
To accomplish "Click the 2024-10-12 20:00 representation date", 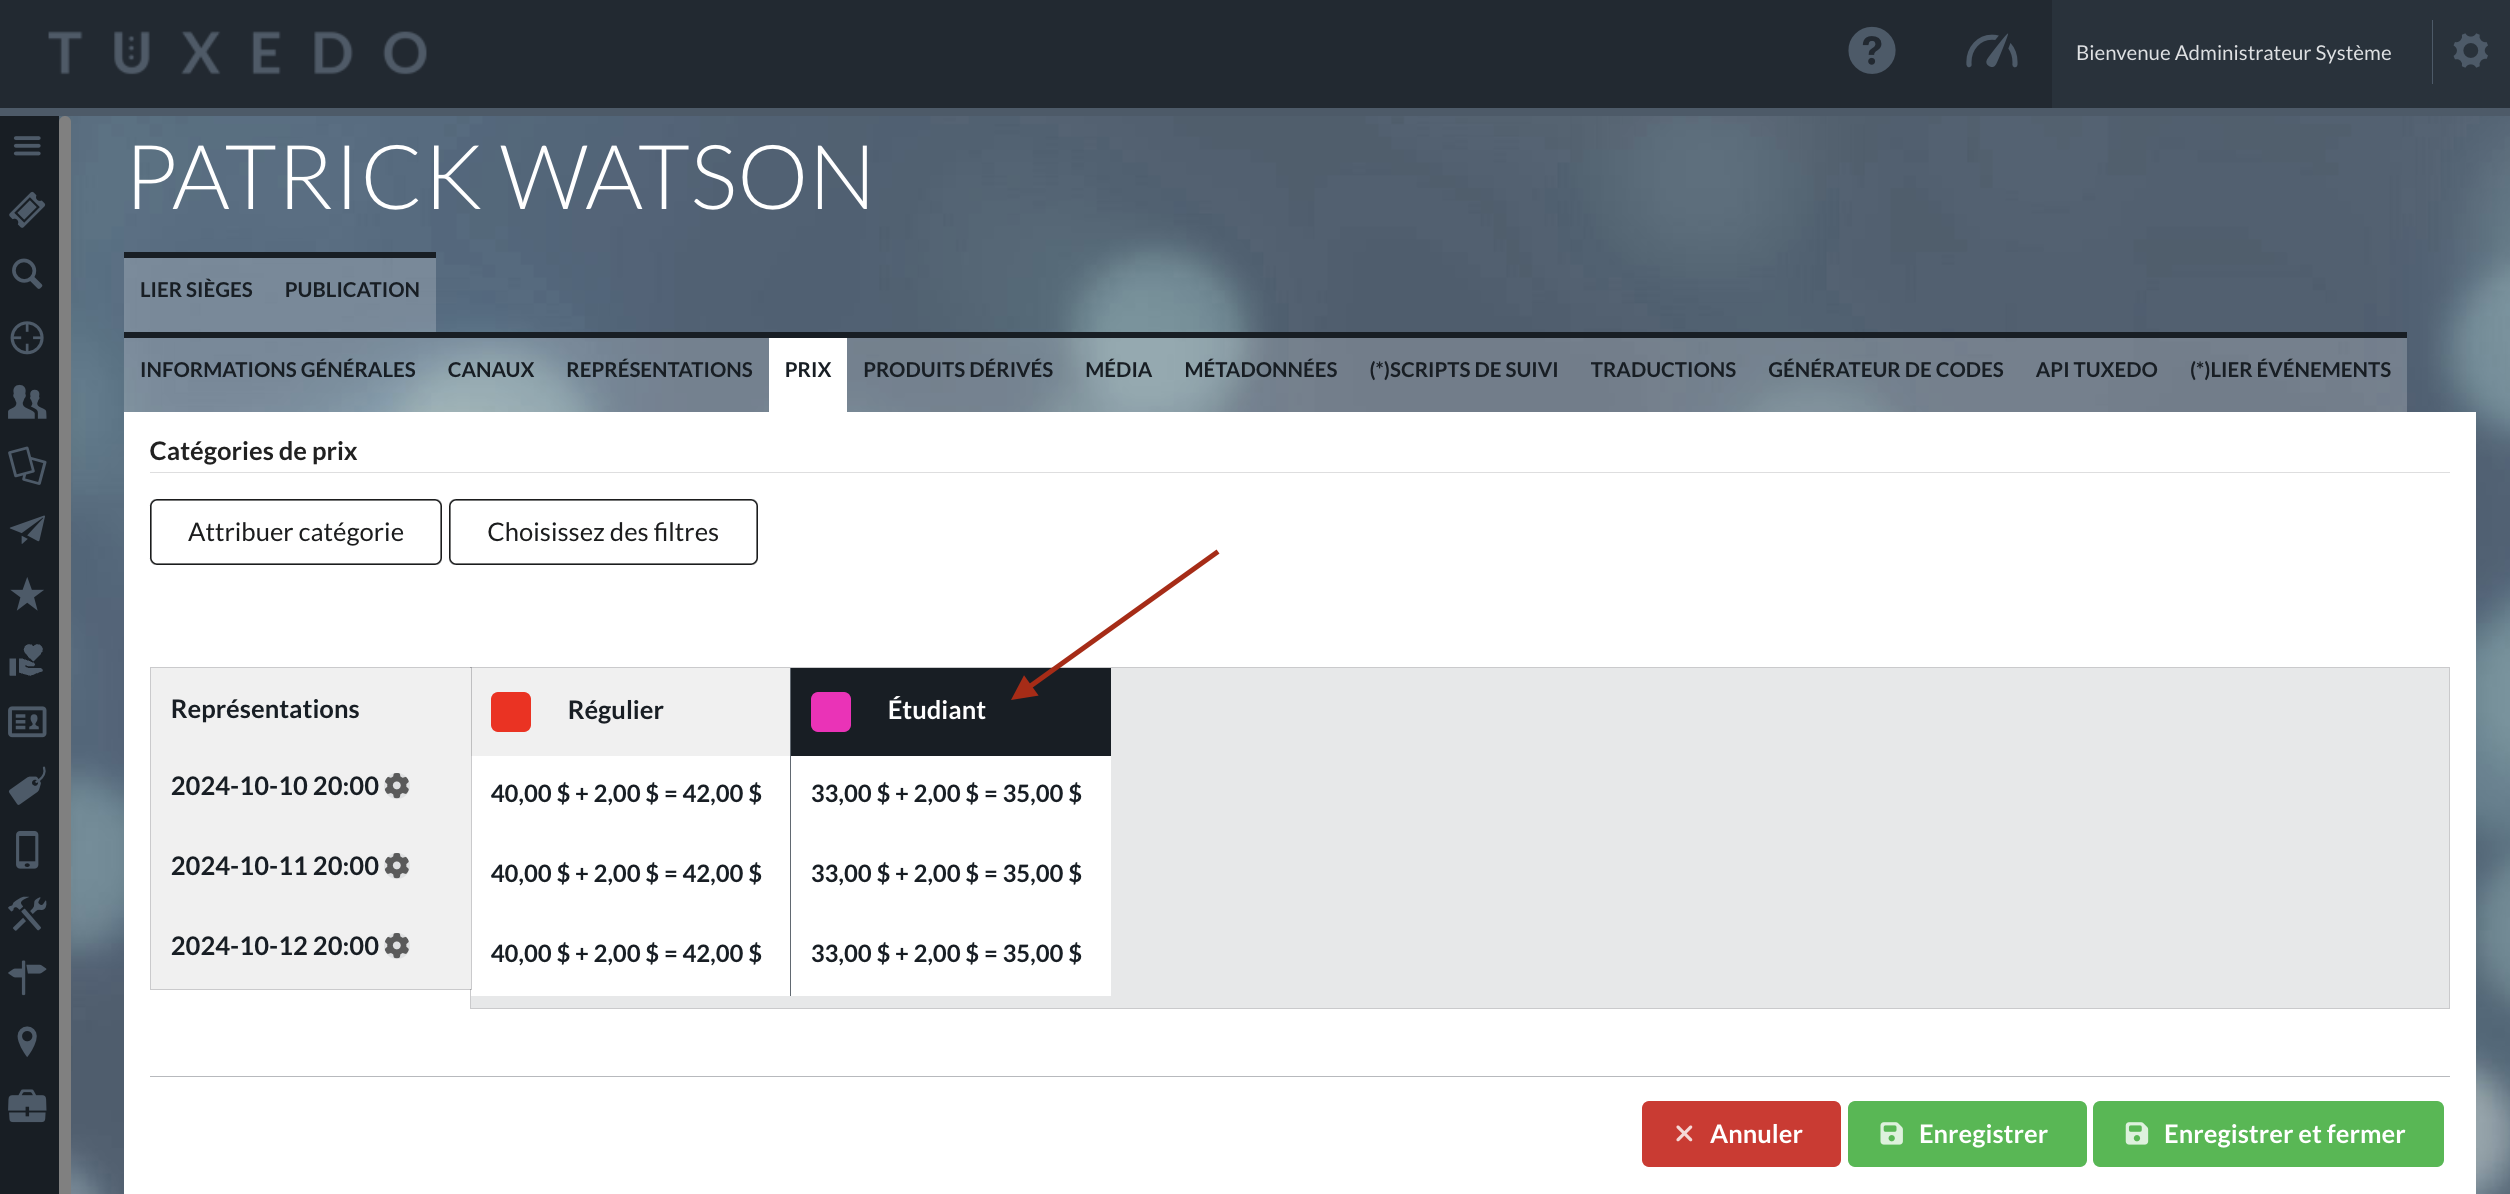I will tap(275, 946).
